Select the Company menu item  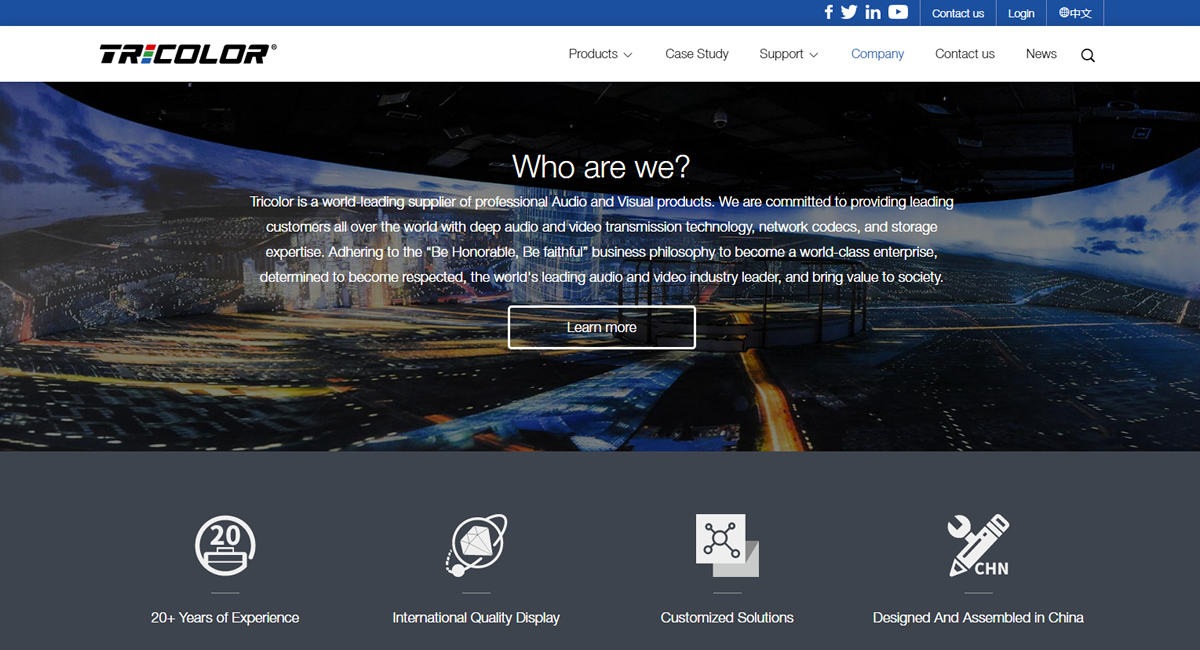tap(877, 54)
